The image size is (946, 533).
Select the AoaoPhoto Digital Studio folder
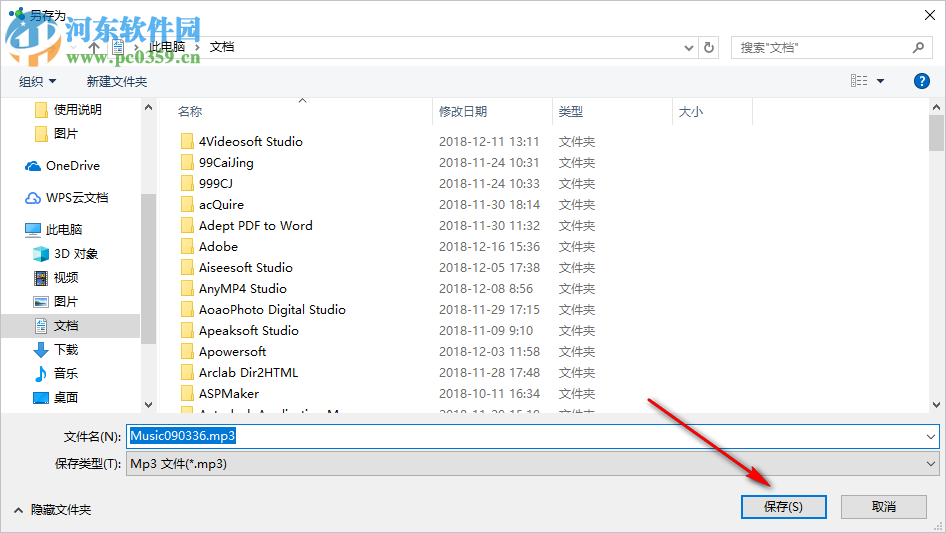pos(272,310)
